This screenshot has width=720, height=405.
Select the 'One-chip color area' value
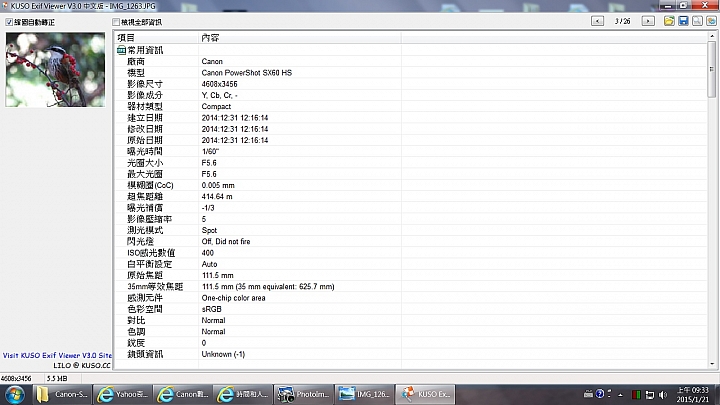[233, 298]
